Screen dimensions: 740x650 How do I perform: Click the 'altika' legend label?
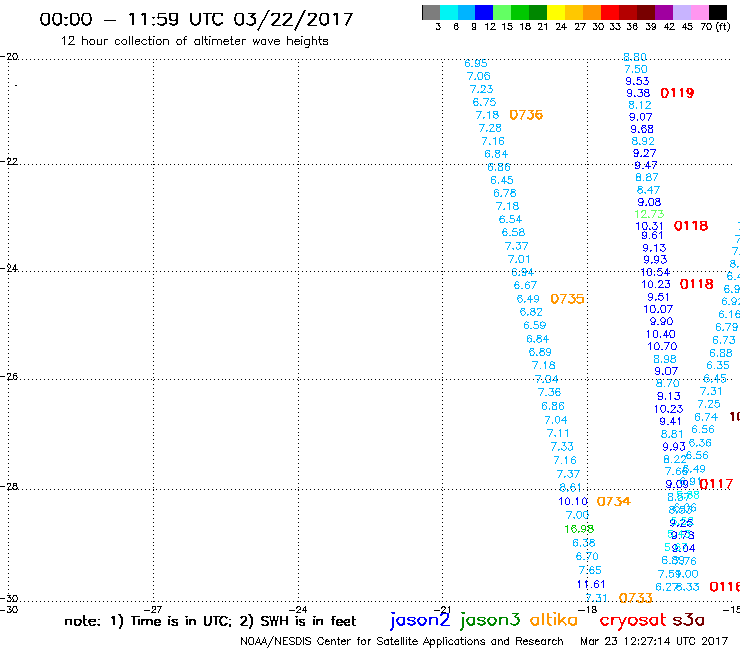(554, 619)
